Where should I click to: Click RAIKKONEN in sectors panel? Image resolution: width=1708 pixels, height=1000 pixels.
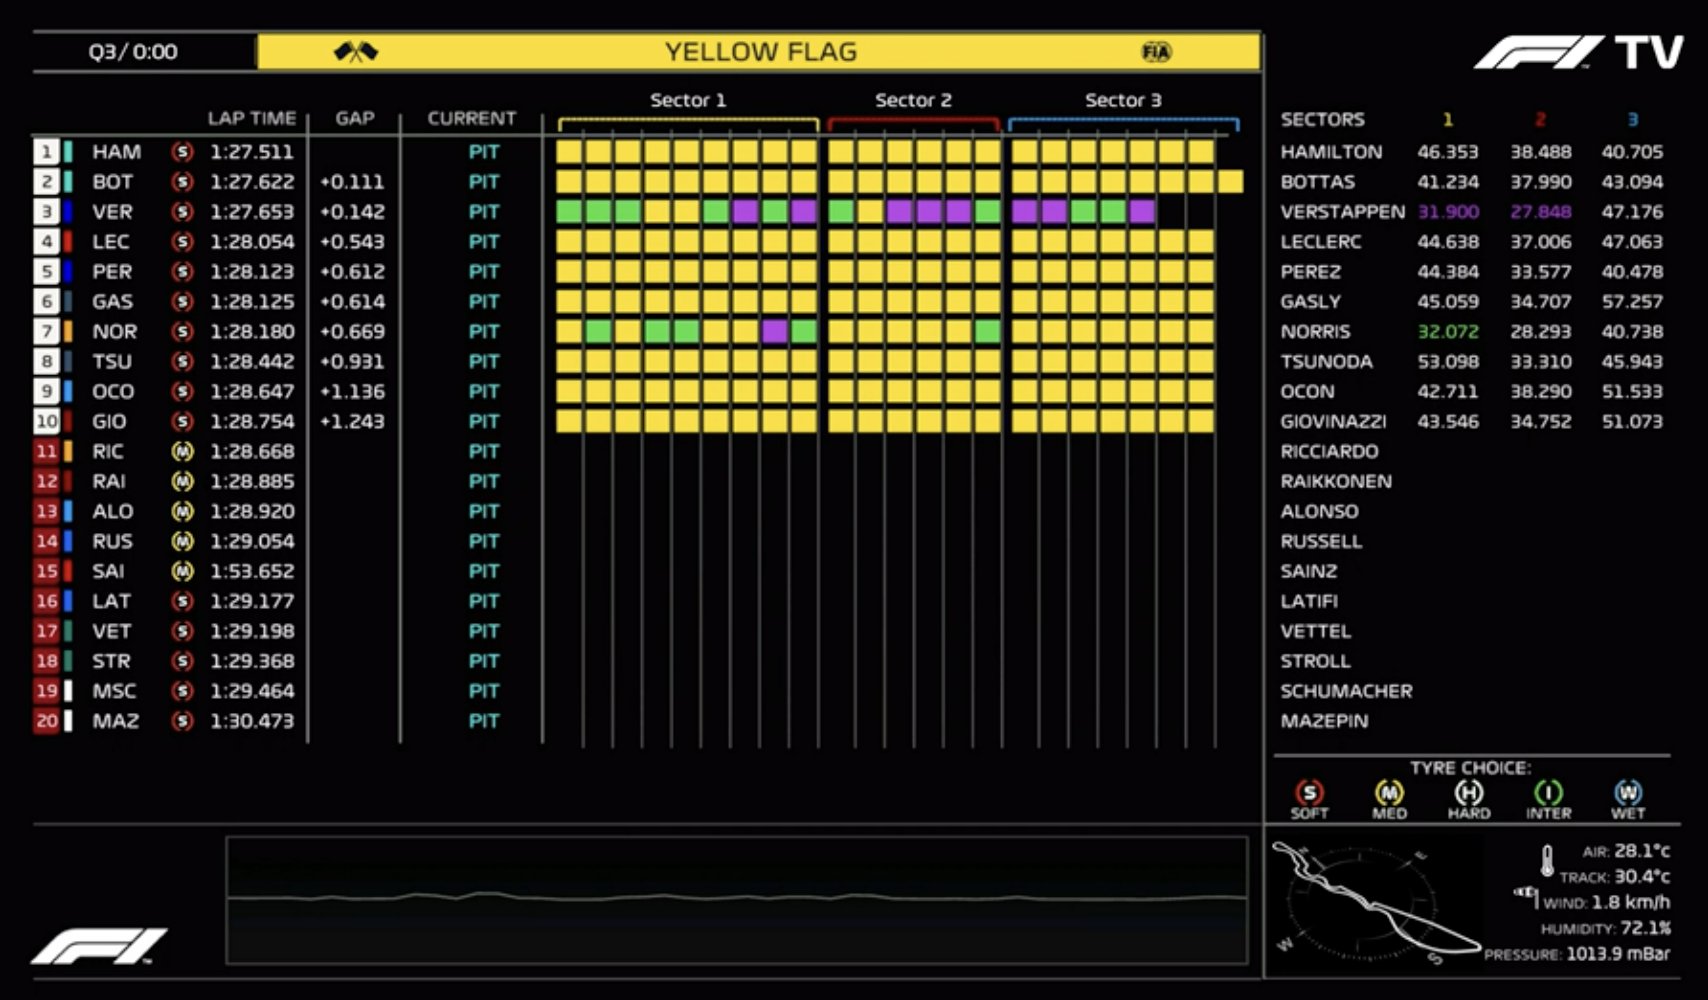pyautogui.click(x=1336, y=482)
